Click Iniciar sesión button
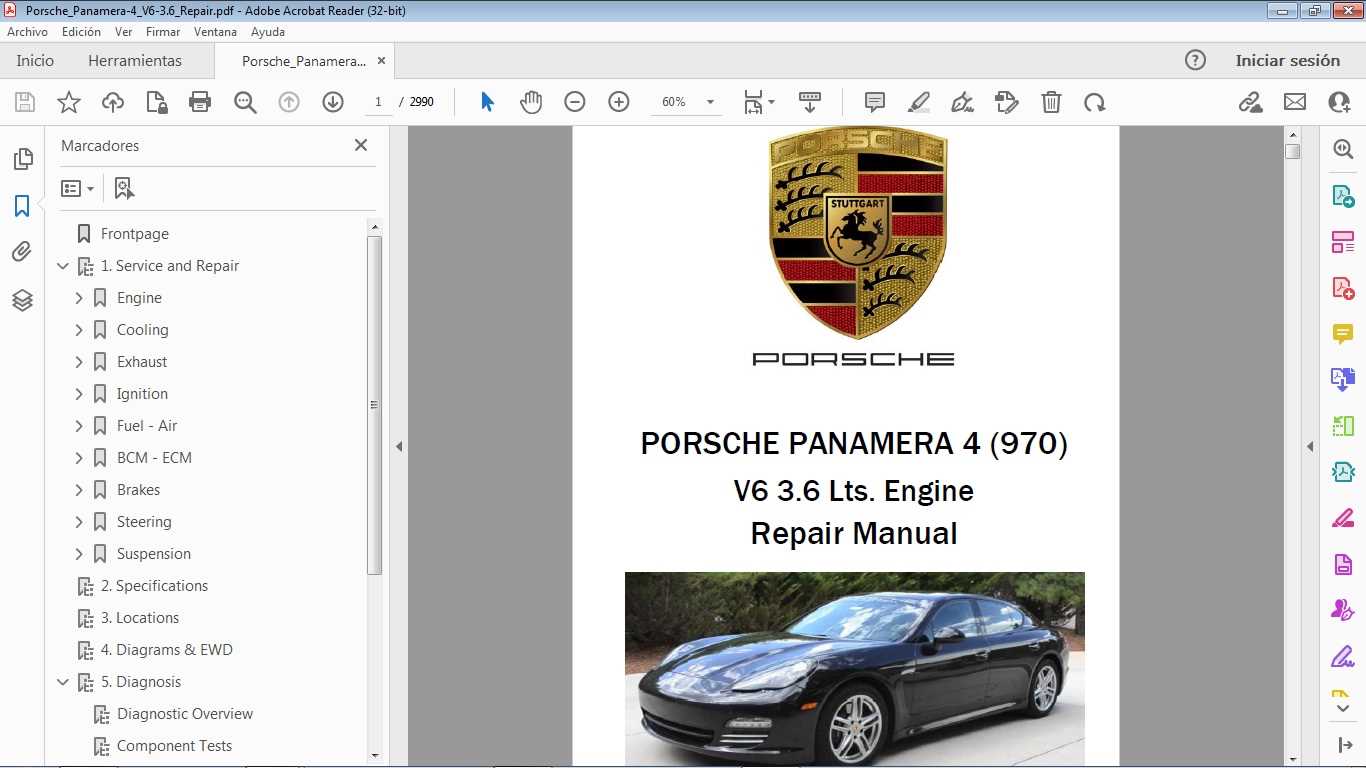The image size is (1366, 768). click(x=1287, y=60)
